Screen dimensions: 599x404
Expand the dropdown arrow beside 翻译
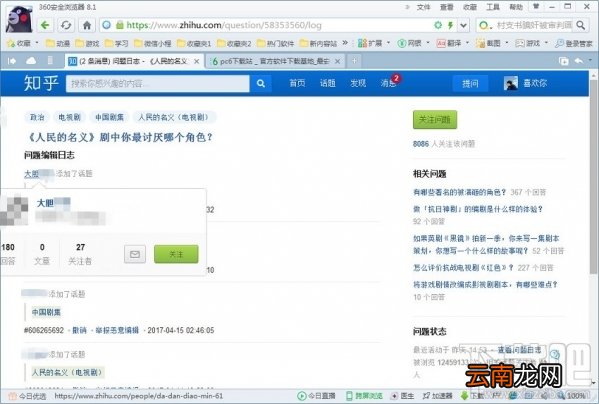[468, 43]
